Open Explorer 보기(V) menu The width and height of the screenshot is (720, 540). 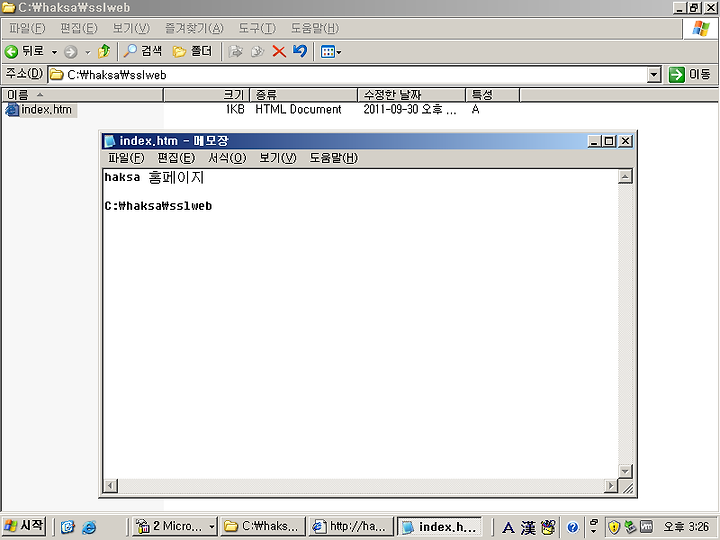(131, 28)
